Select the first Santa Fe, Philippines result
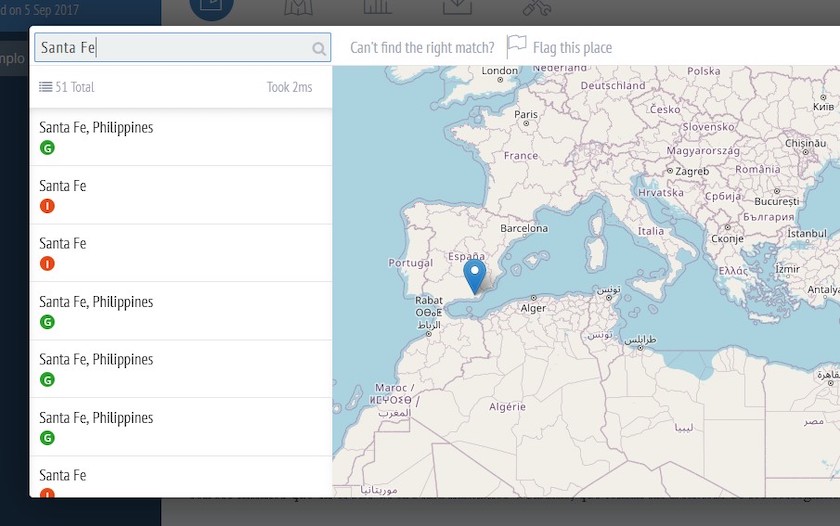Viewport: 840px width, 526px height. pos(96,128)
